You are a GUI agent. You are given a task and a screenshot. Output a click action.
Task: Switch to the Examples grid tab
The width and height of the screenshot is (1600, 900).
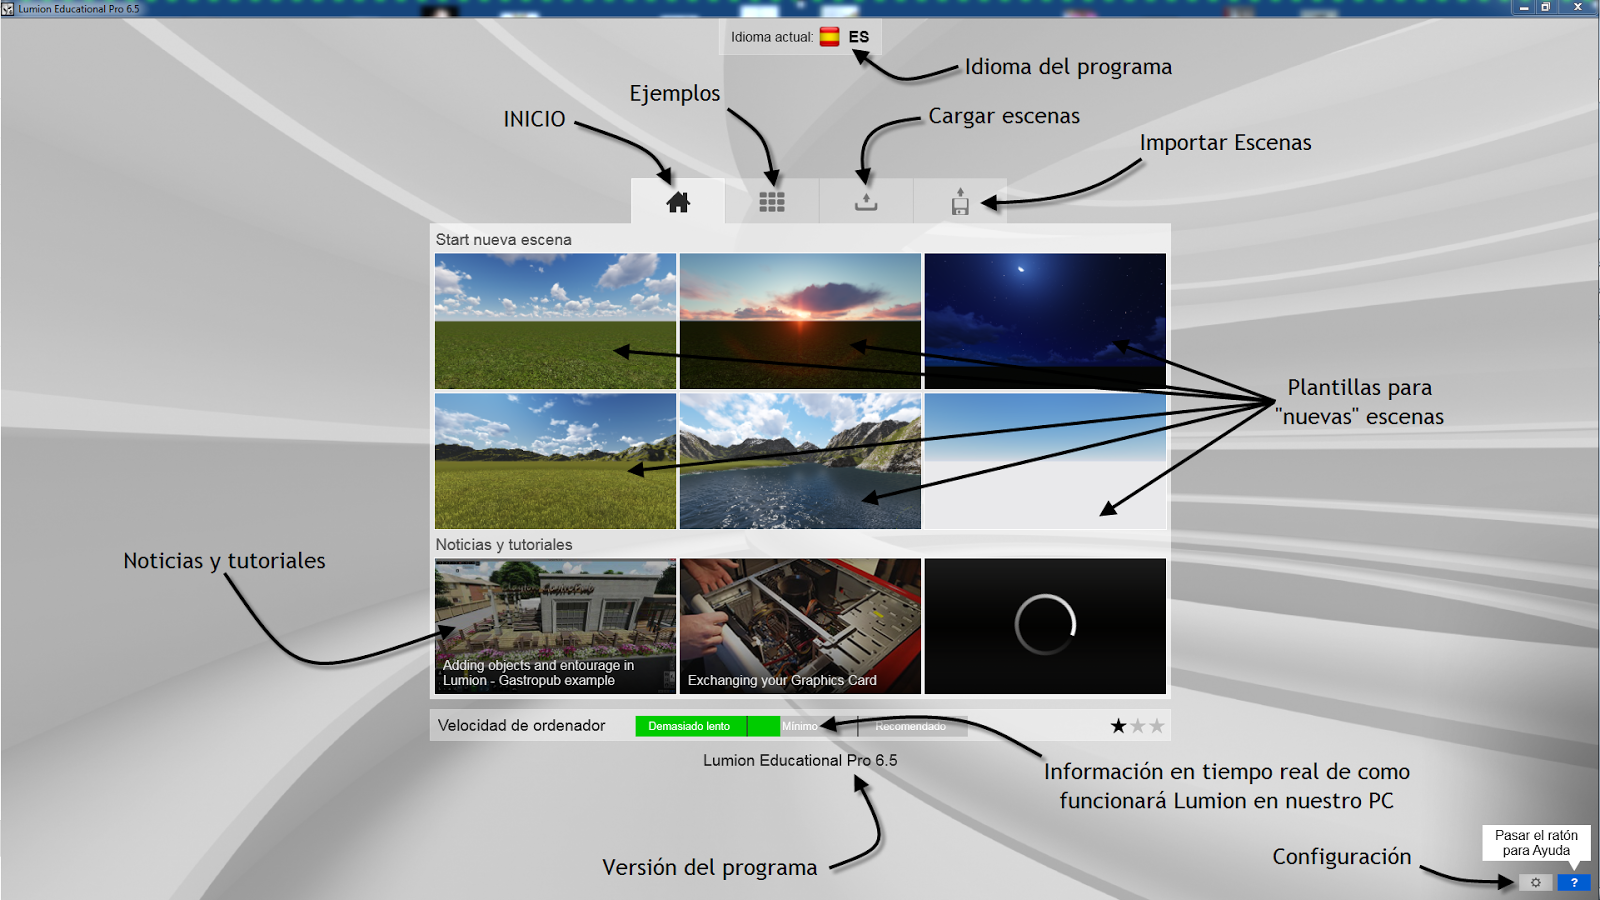point(772,201)
